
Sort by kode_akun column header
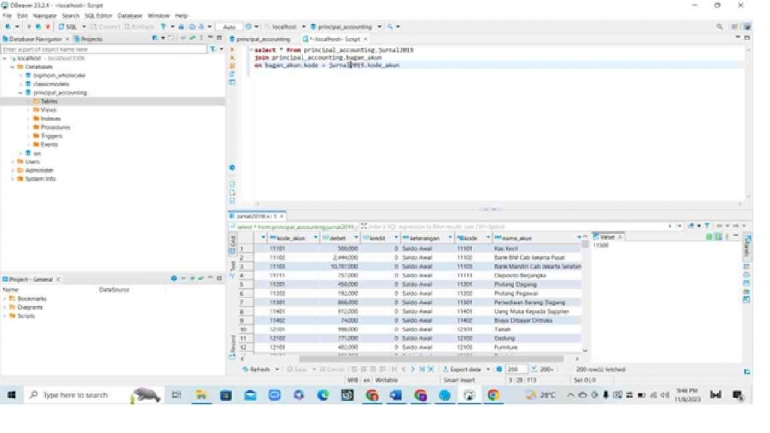point(291,238)
